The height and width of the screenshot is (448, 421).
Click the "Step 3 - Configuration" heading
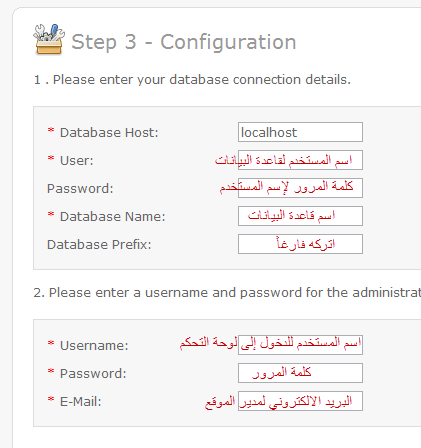(184, 42)
